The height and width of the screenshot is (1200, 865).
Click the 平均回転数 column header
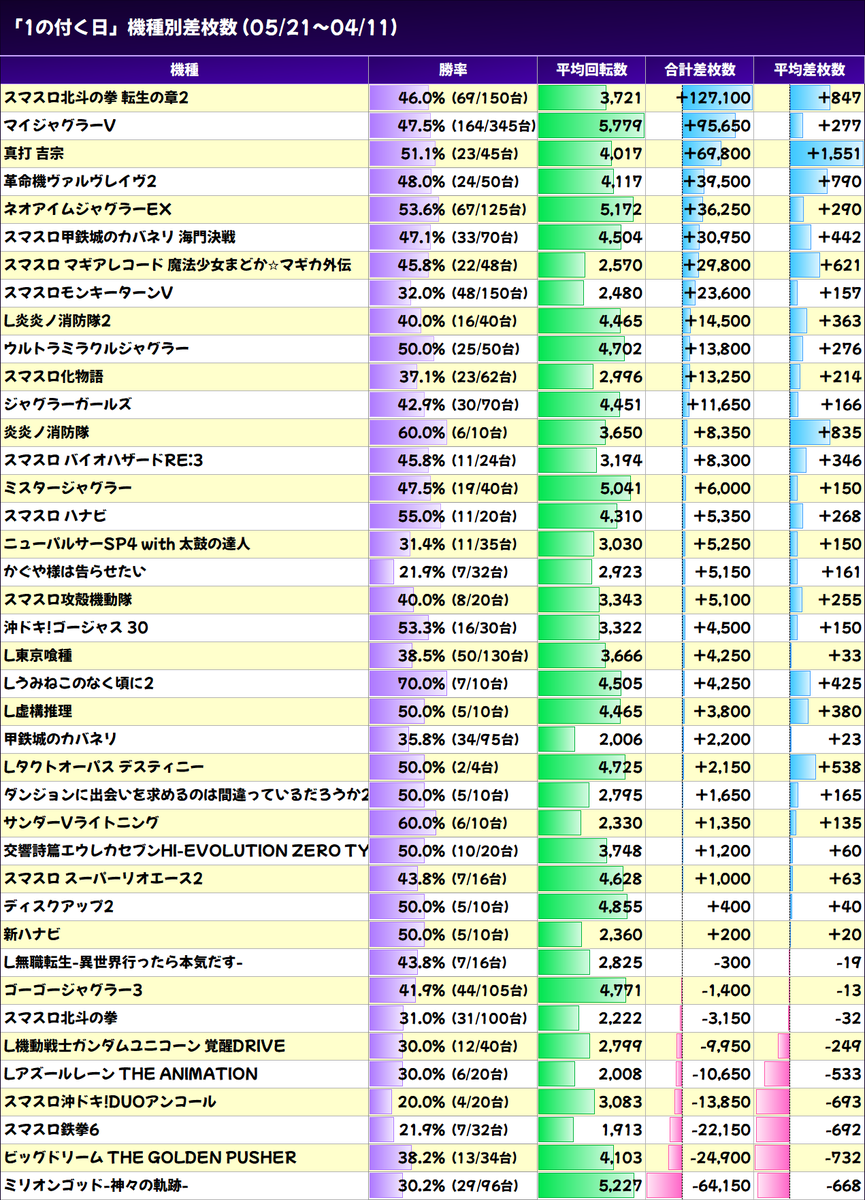(x=593, y=70)
